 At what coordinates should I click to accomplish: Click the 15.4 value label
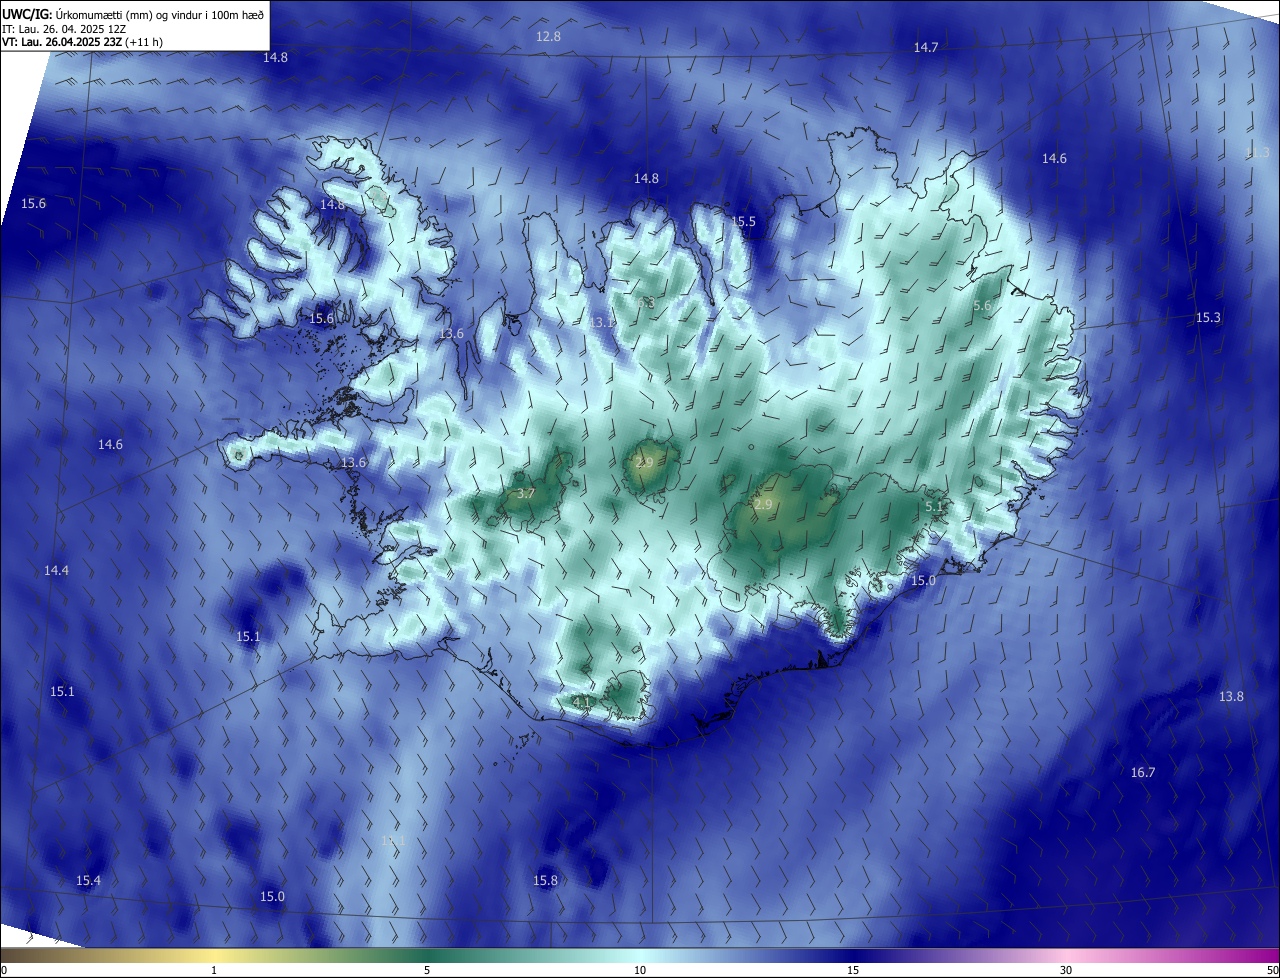click(88, 881)
